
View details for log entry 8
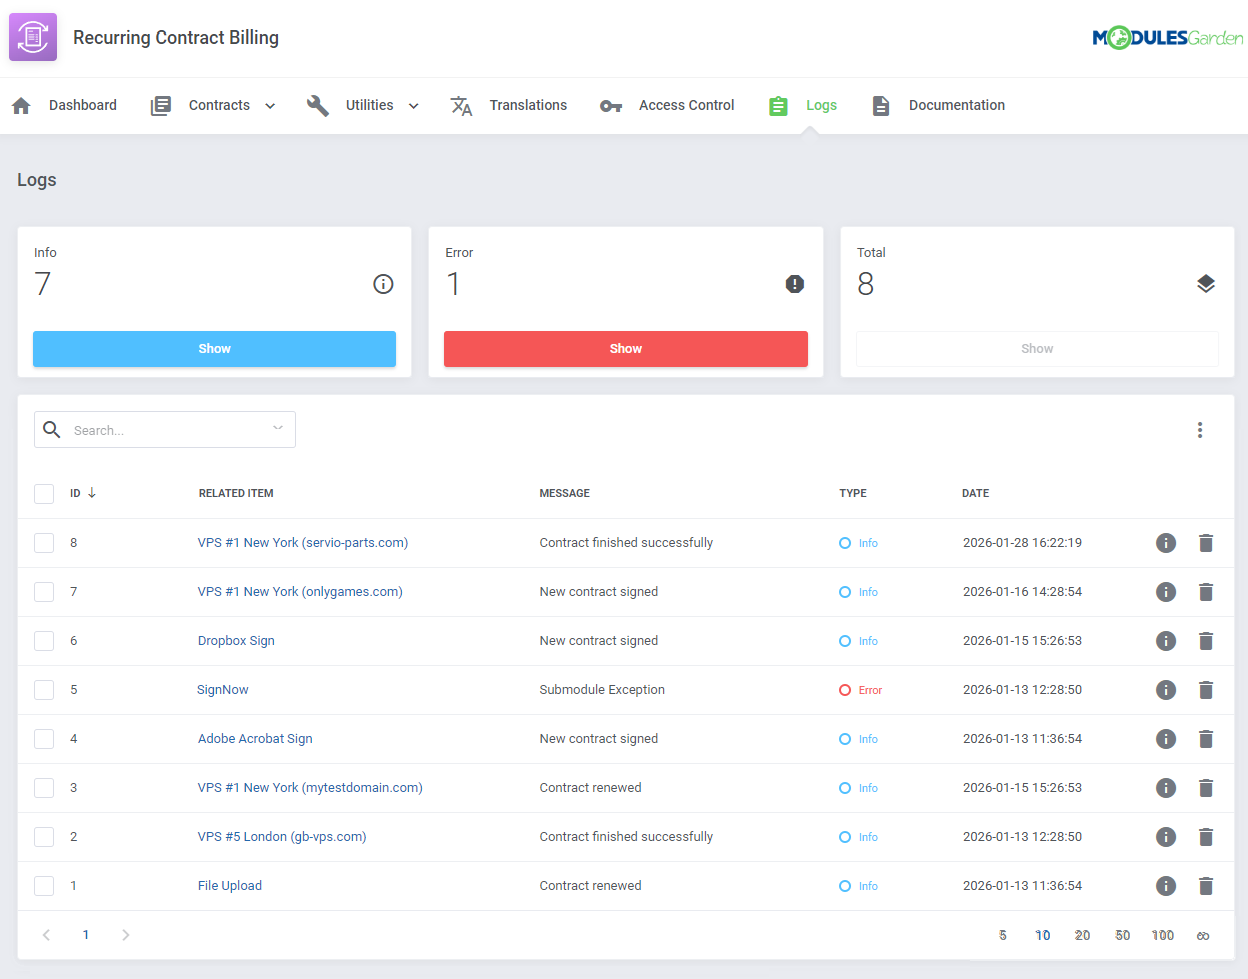1166,542
